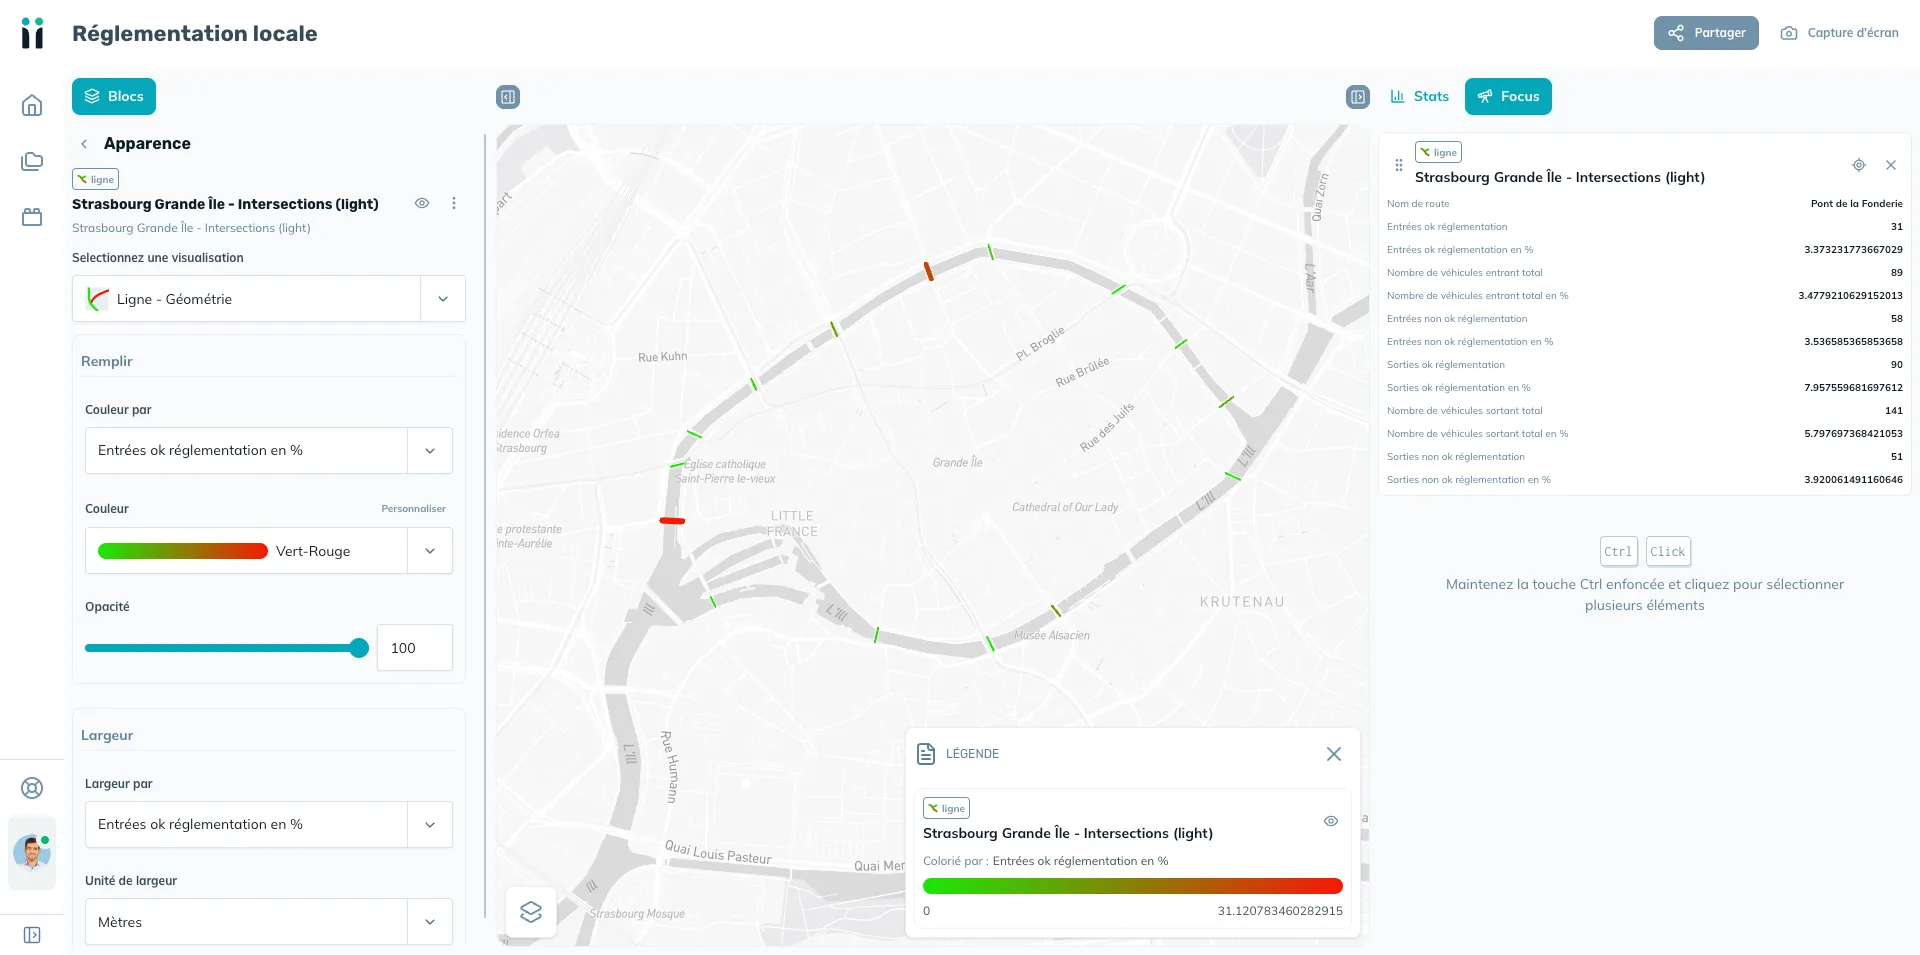The width and height of the screenshot is (1920, 955).
Task: Click the Entrées non ok réglementation row
Action: [x=1644, y=319]
